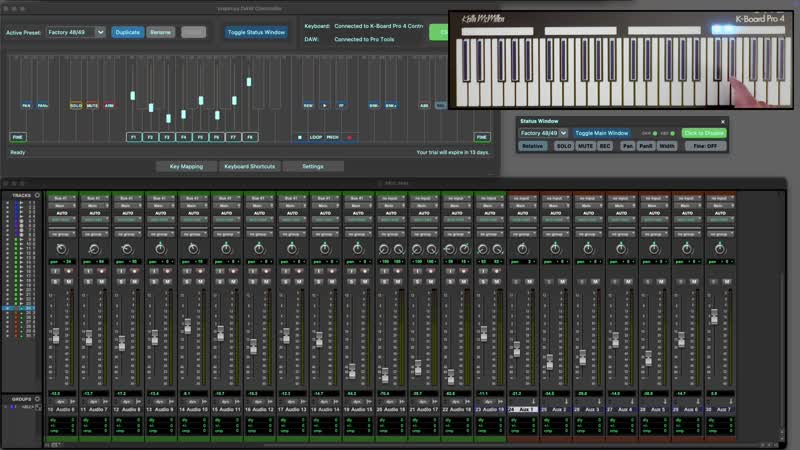Open the Aux 1 input selector
800x450 pixels.
[x=522, y=198]
